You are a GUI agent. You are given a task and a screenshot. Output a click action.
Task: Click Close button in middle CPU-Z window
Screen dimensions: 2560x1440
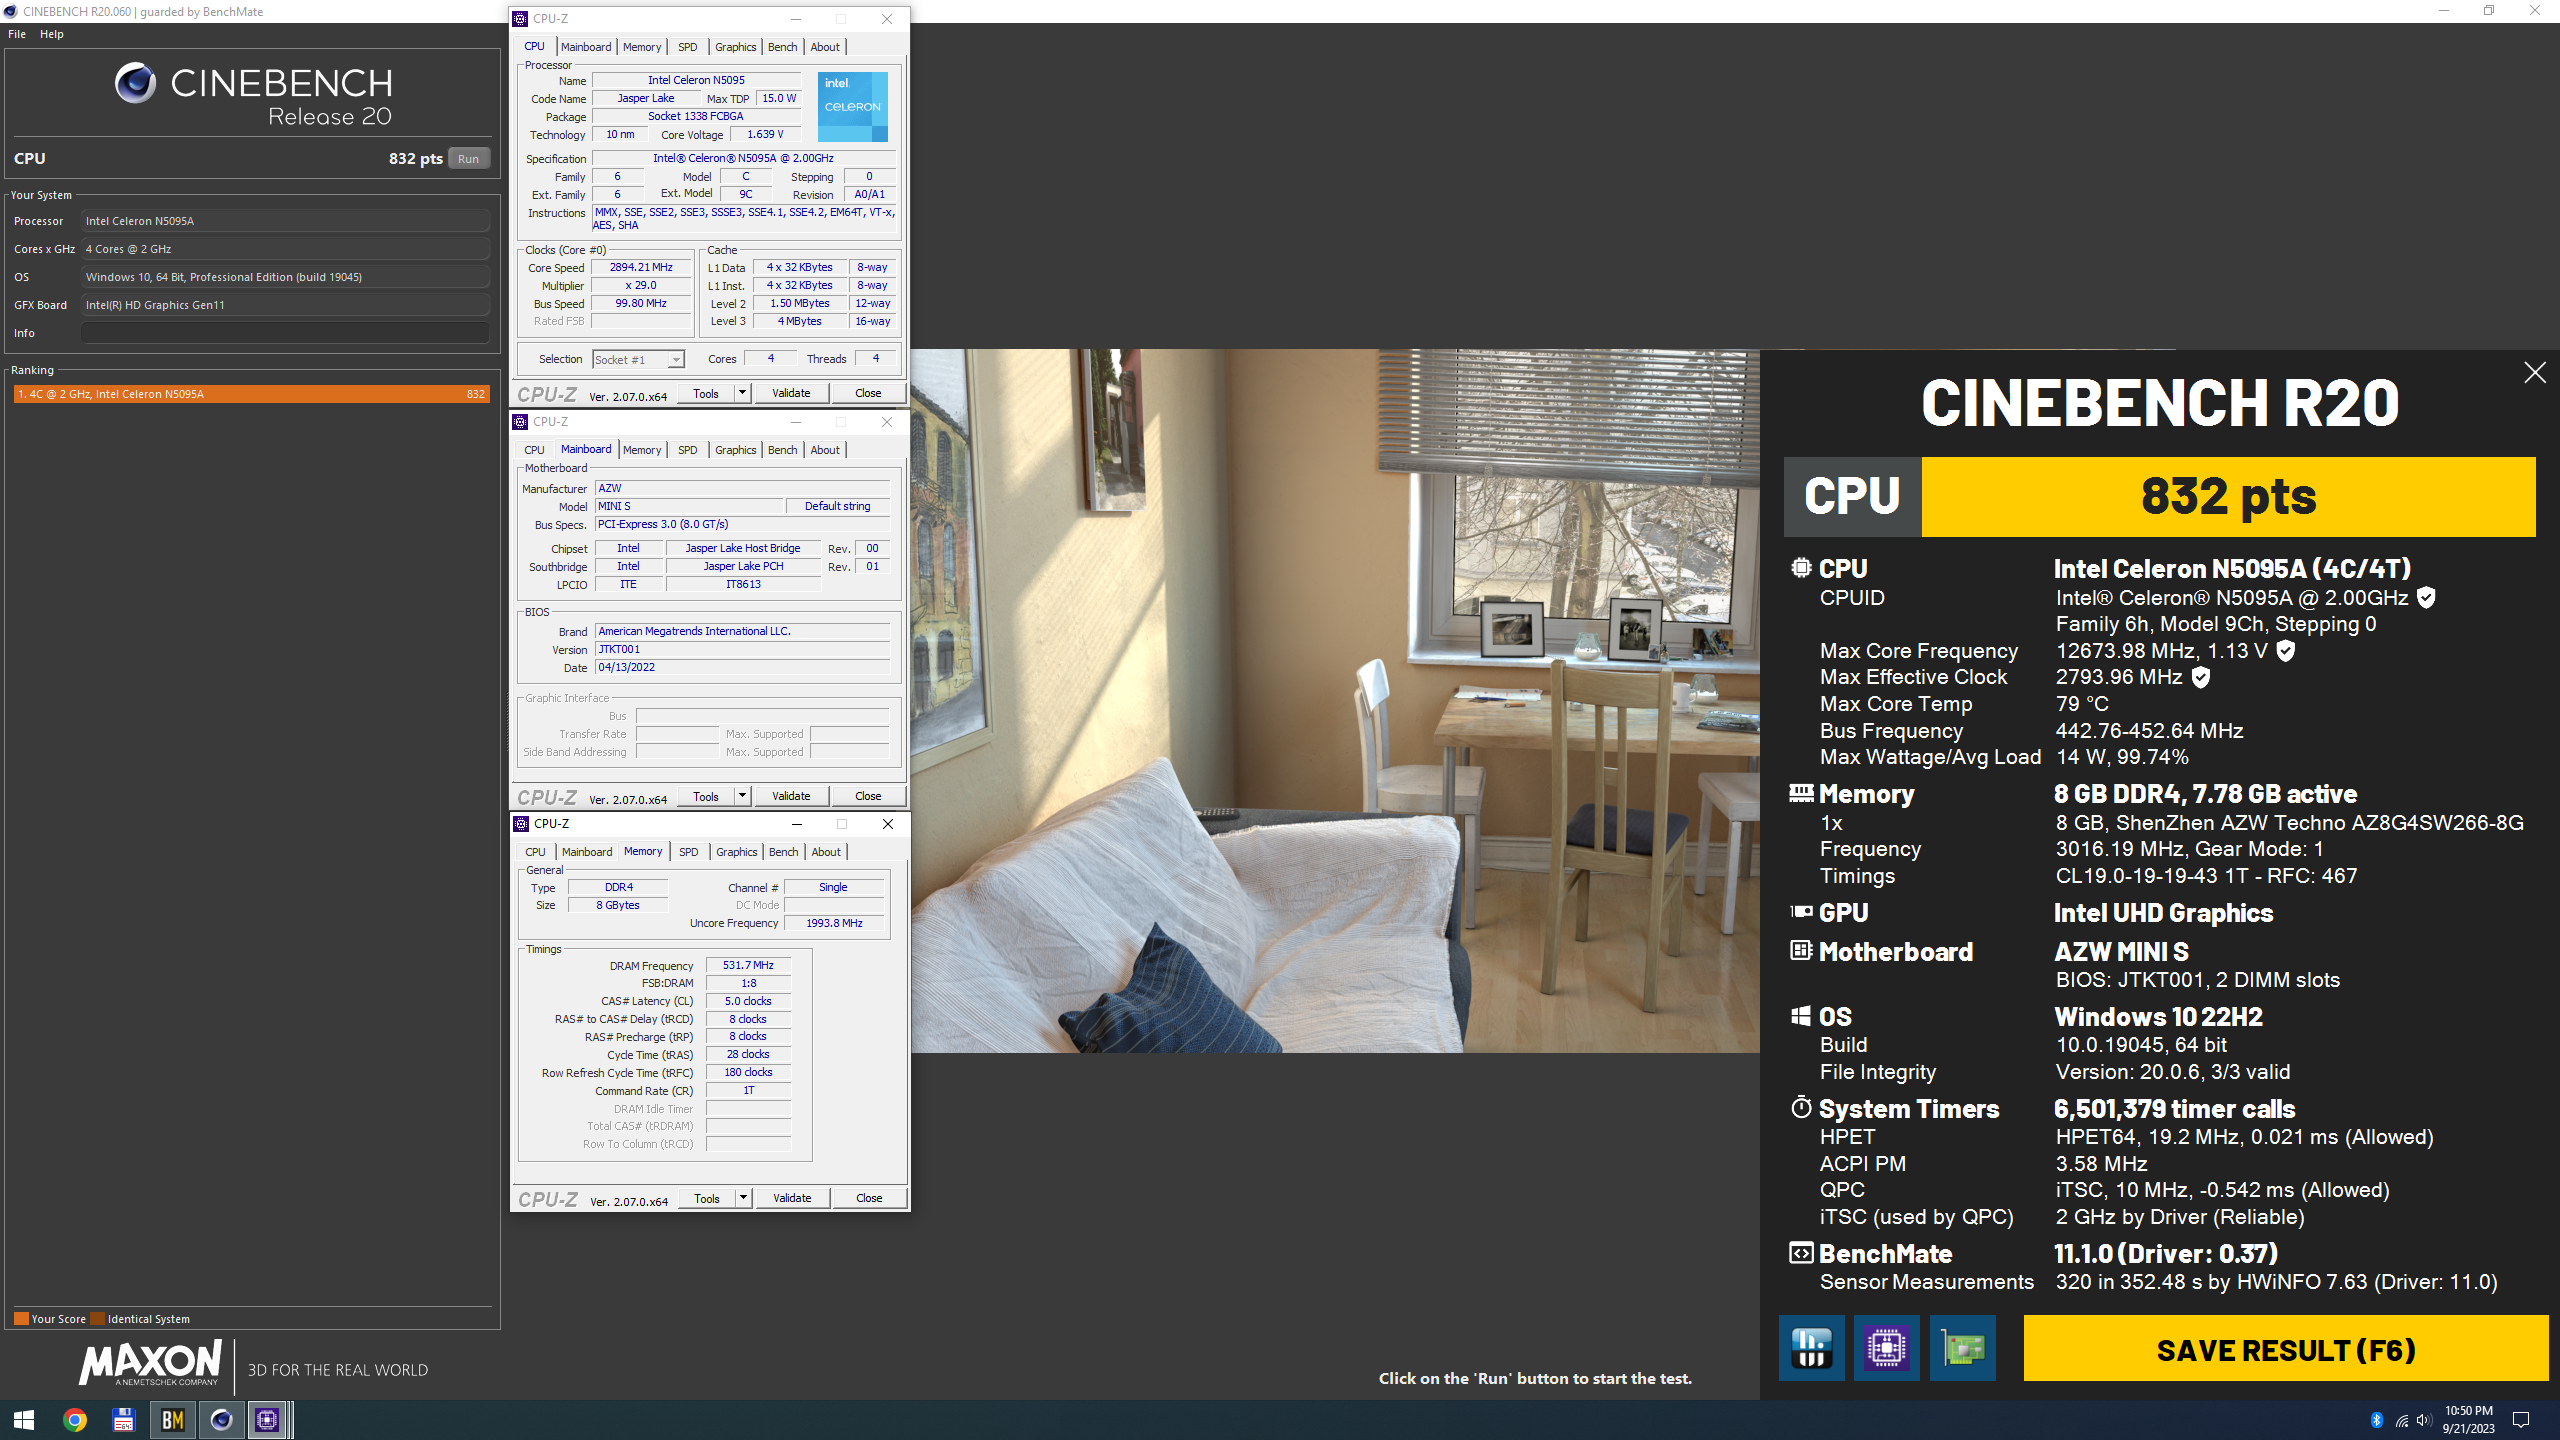click(868, 796)
